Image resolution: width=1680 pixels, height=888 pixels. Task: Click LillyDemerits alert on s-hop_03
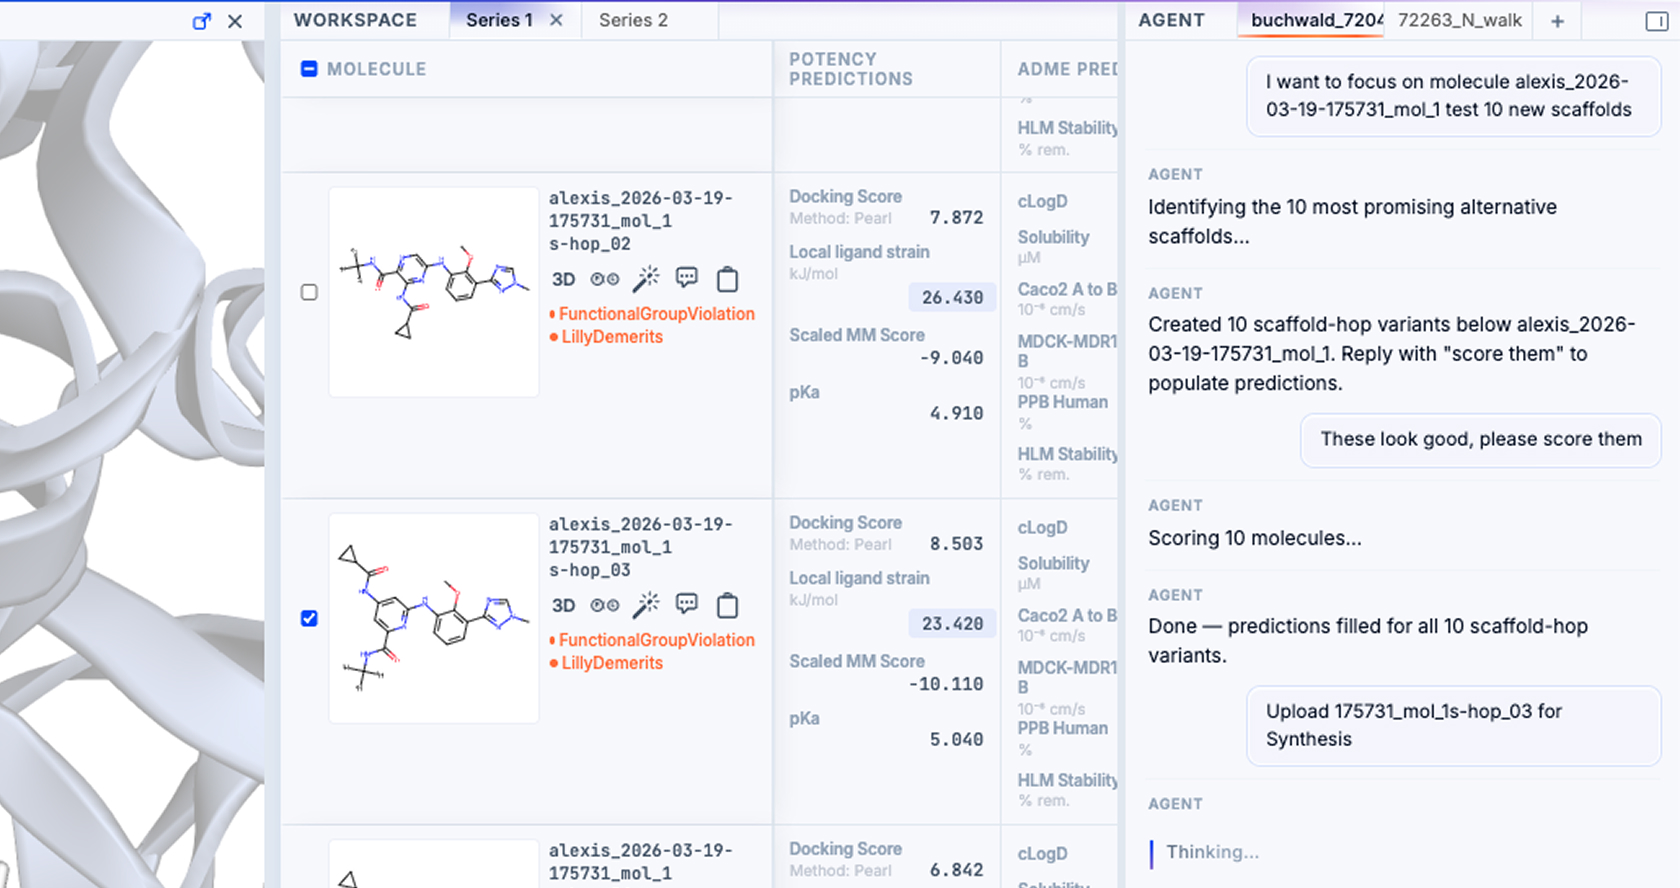606,663
